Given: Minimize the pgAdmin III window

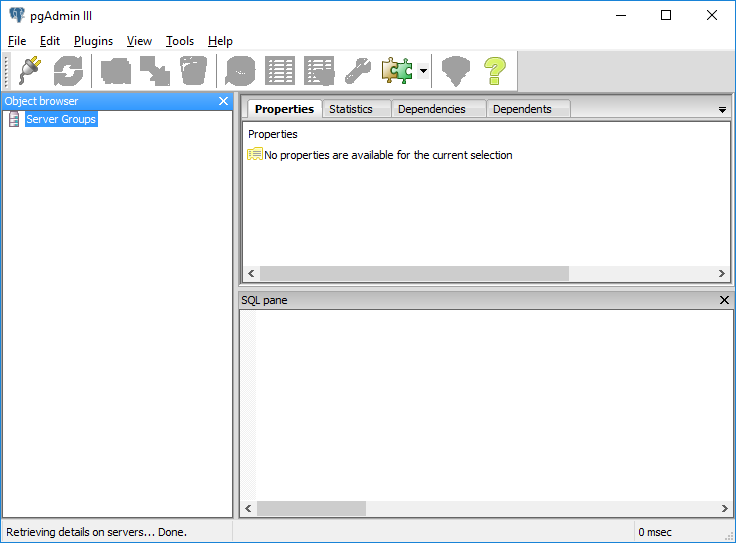Looking at the screenshot, I should point(621,15).
